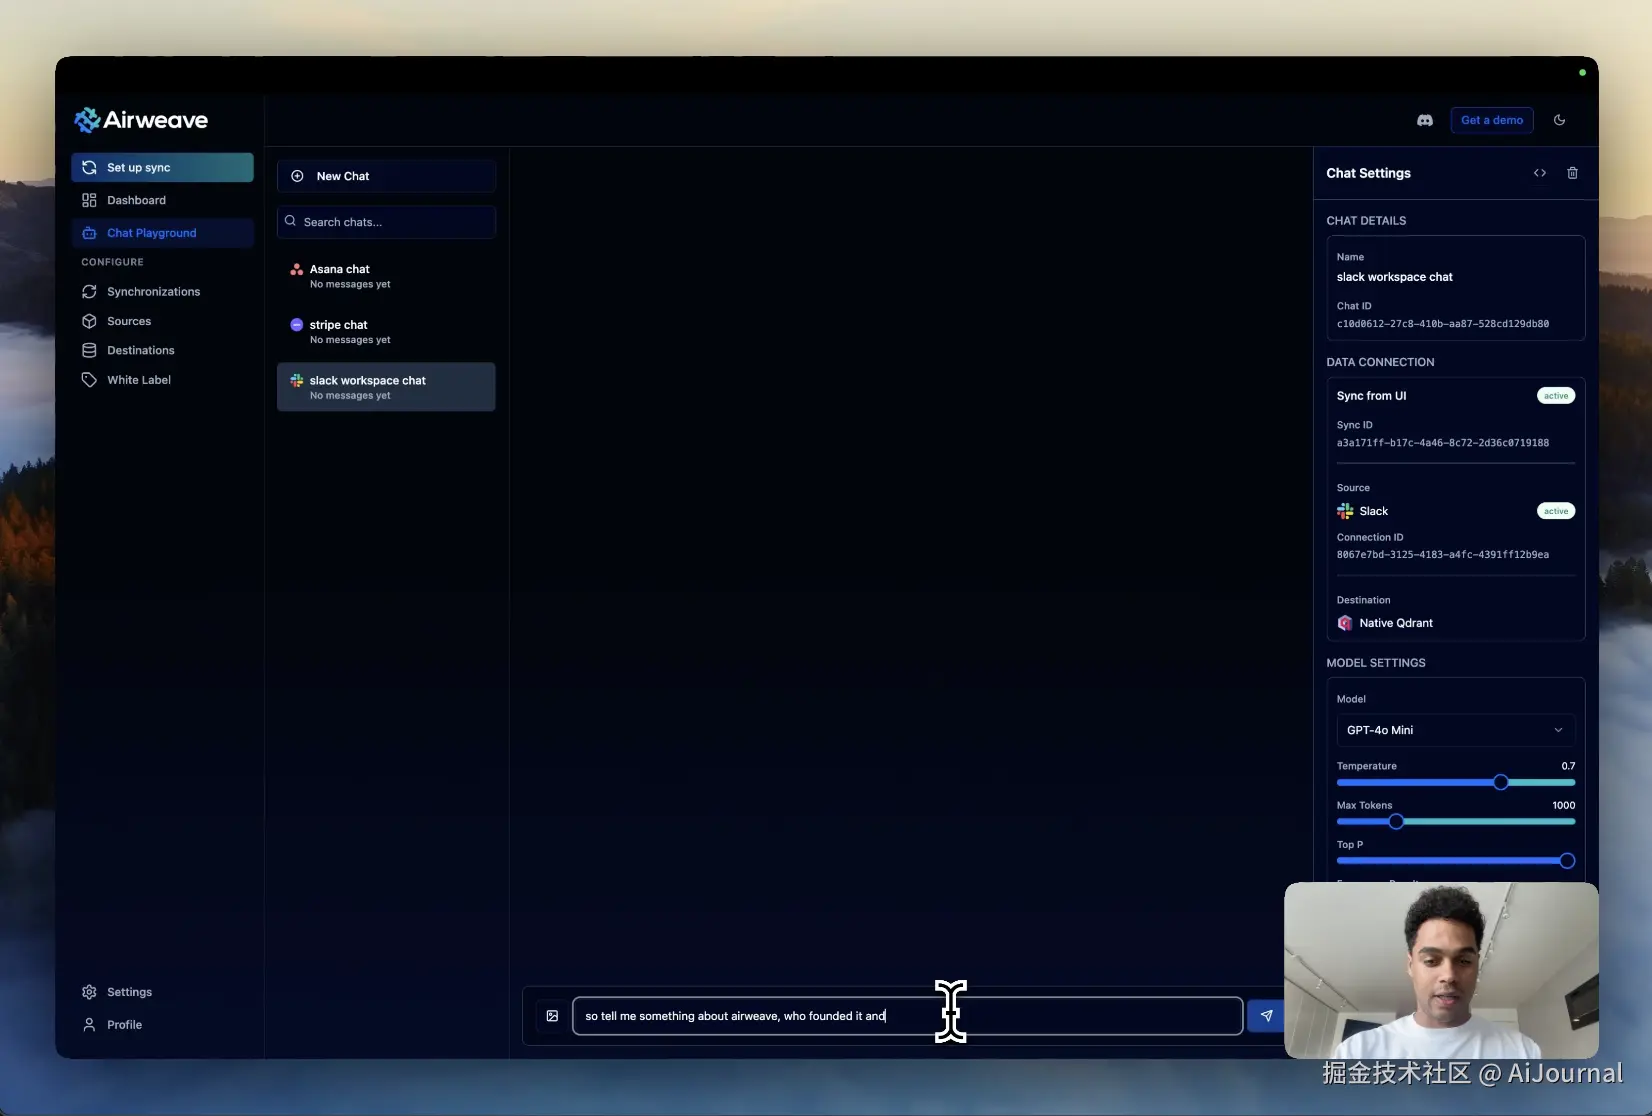The image size is (1652, 1116).
Task: Click the search magnifier icon
Action: pos(290,221)
